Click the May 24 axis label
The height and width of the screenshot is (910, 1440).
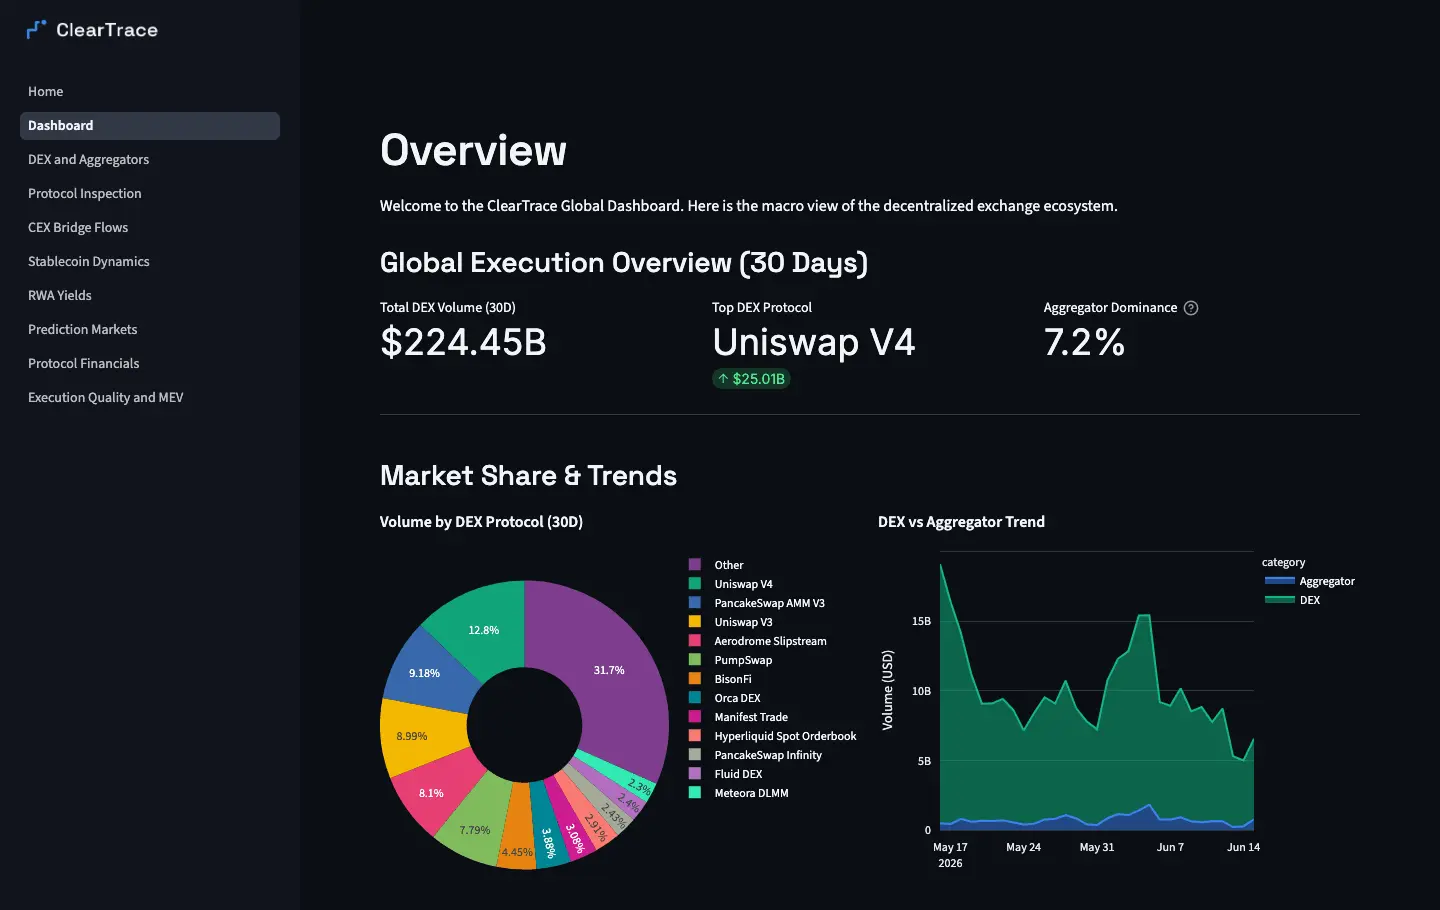(1023, 847)
